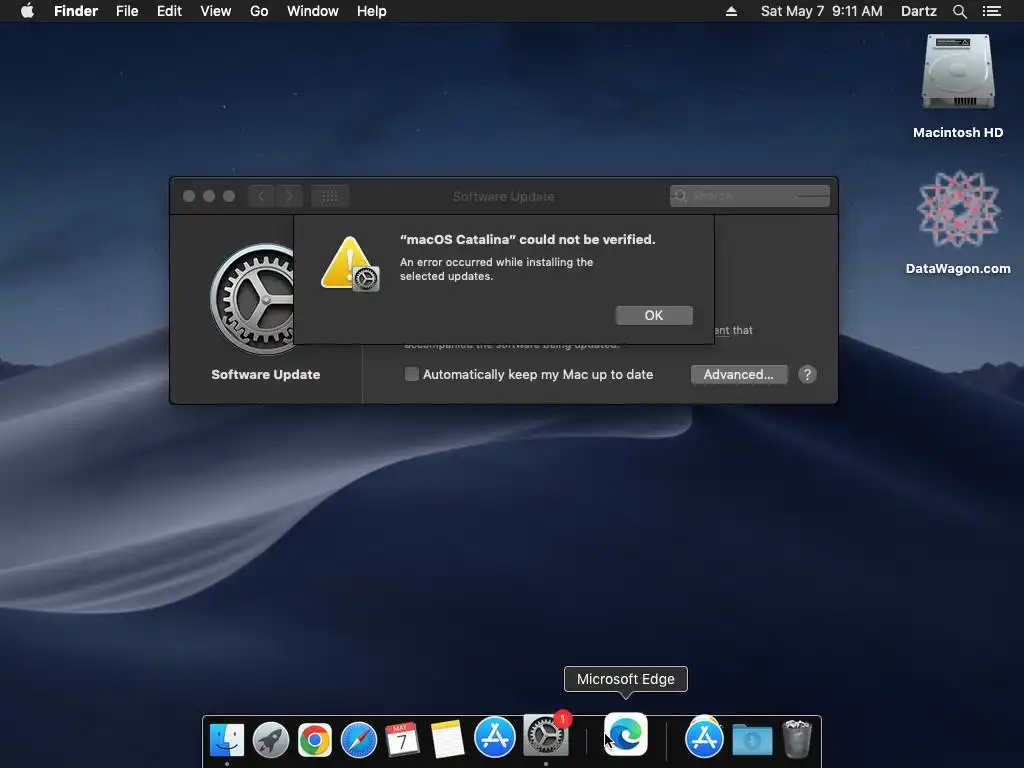This screenshot has height=768, width=1024.
Task: Enable Automatically keep my Mac up to date
Action: click(x=411, y=374)
